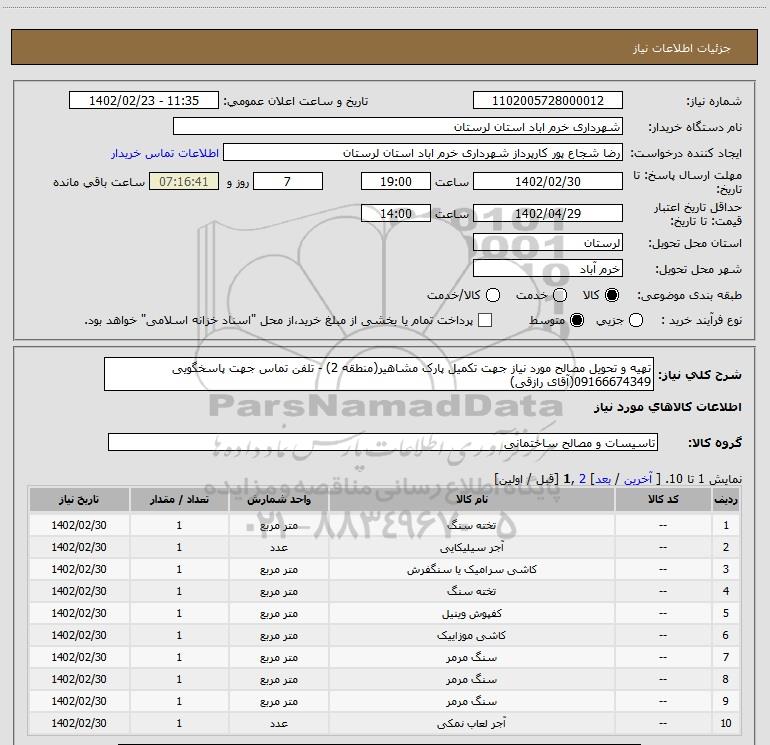Click the deadline hour field 19:00
770x745 pixels.
(396, 181)
